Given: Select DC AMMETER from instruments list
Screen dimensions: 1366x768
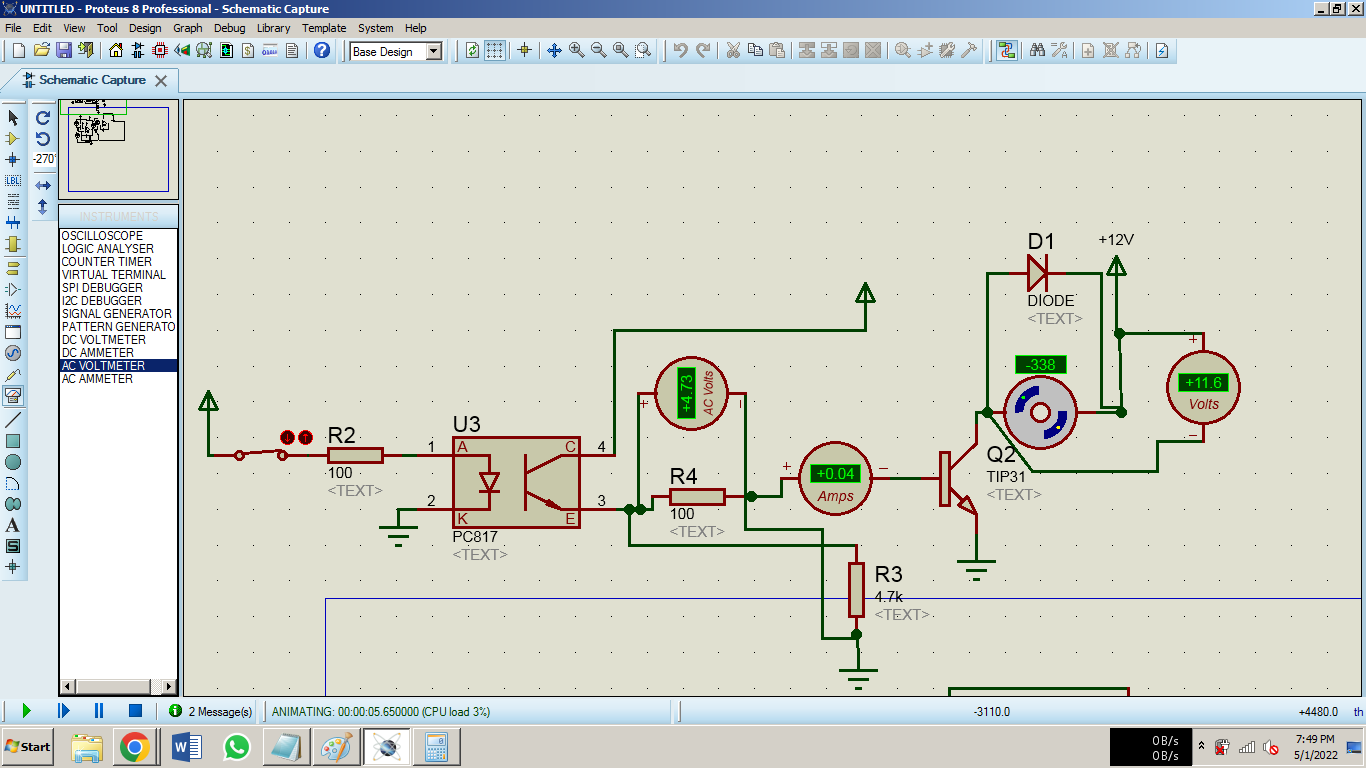Looking at the screenshot, I should (x=98, y=353).
